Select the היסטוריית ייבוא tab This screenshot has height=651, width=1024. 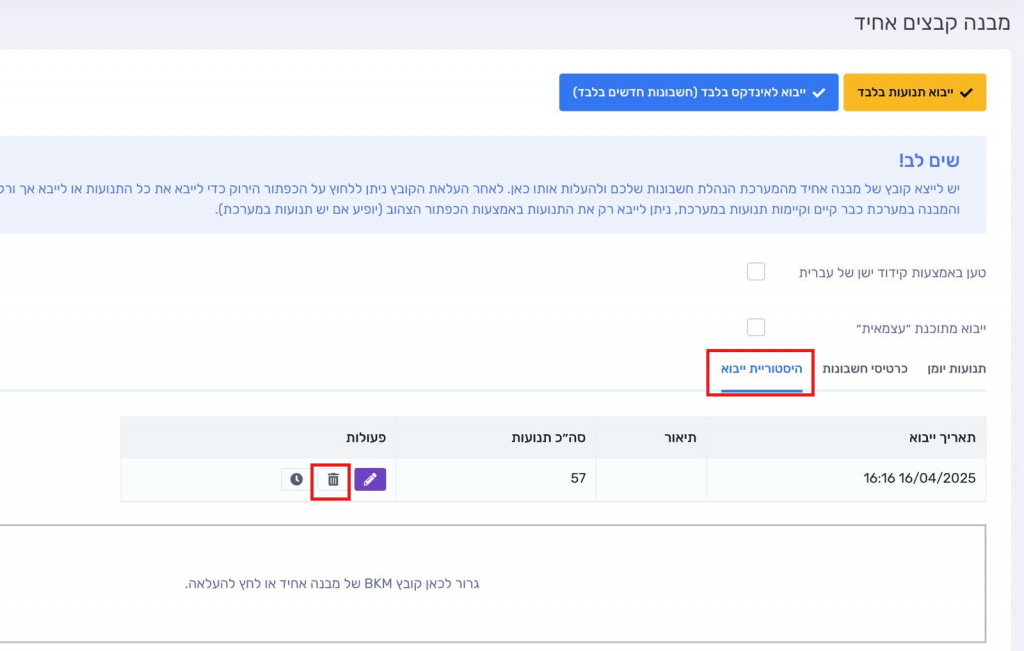pyautogui.click(x=761, y=369)
